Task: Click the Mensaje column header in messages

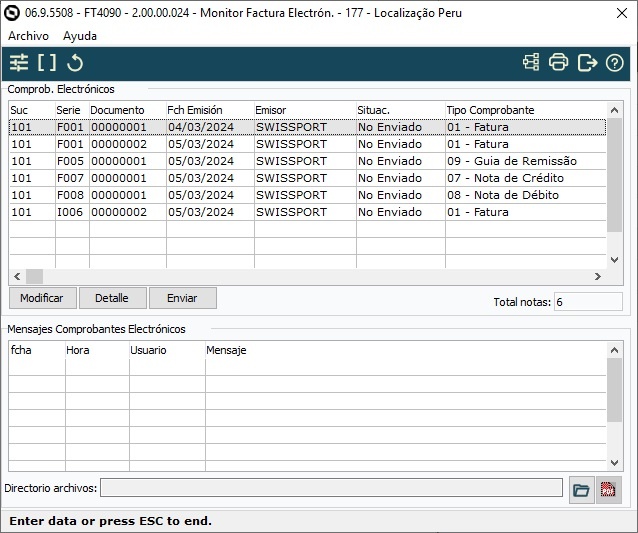Action: click(406, 350)
